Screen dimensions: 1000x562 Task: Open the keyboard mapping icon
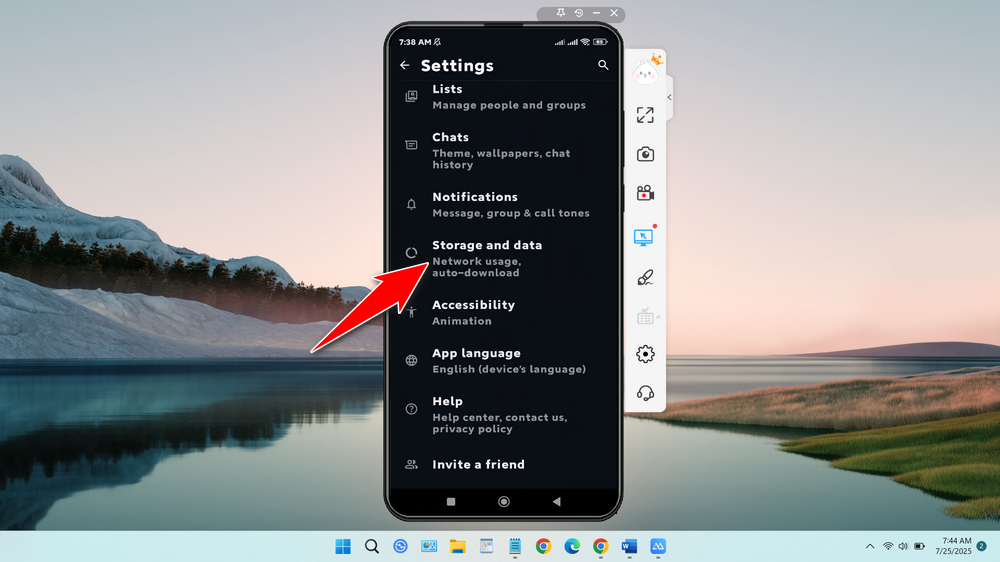(645, 316)
